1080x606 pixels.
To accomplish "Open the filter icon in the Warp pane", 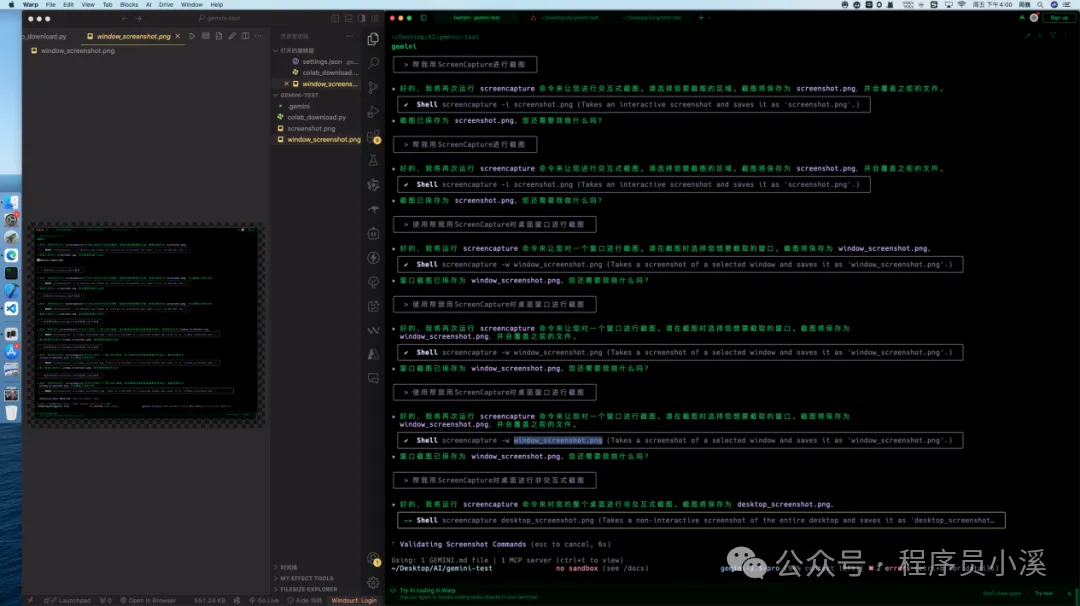I will [1052, 35].
